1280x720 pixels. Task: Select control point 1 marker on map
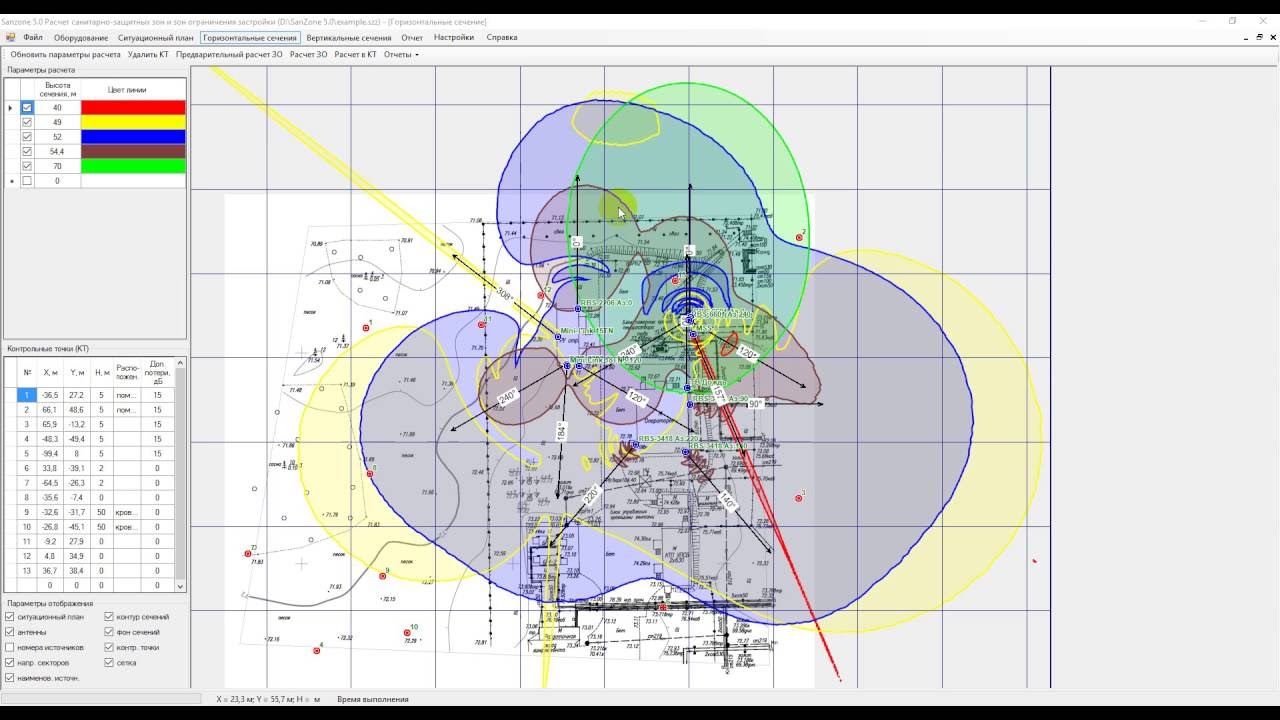[x=364, y=328]
